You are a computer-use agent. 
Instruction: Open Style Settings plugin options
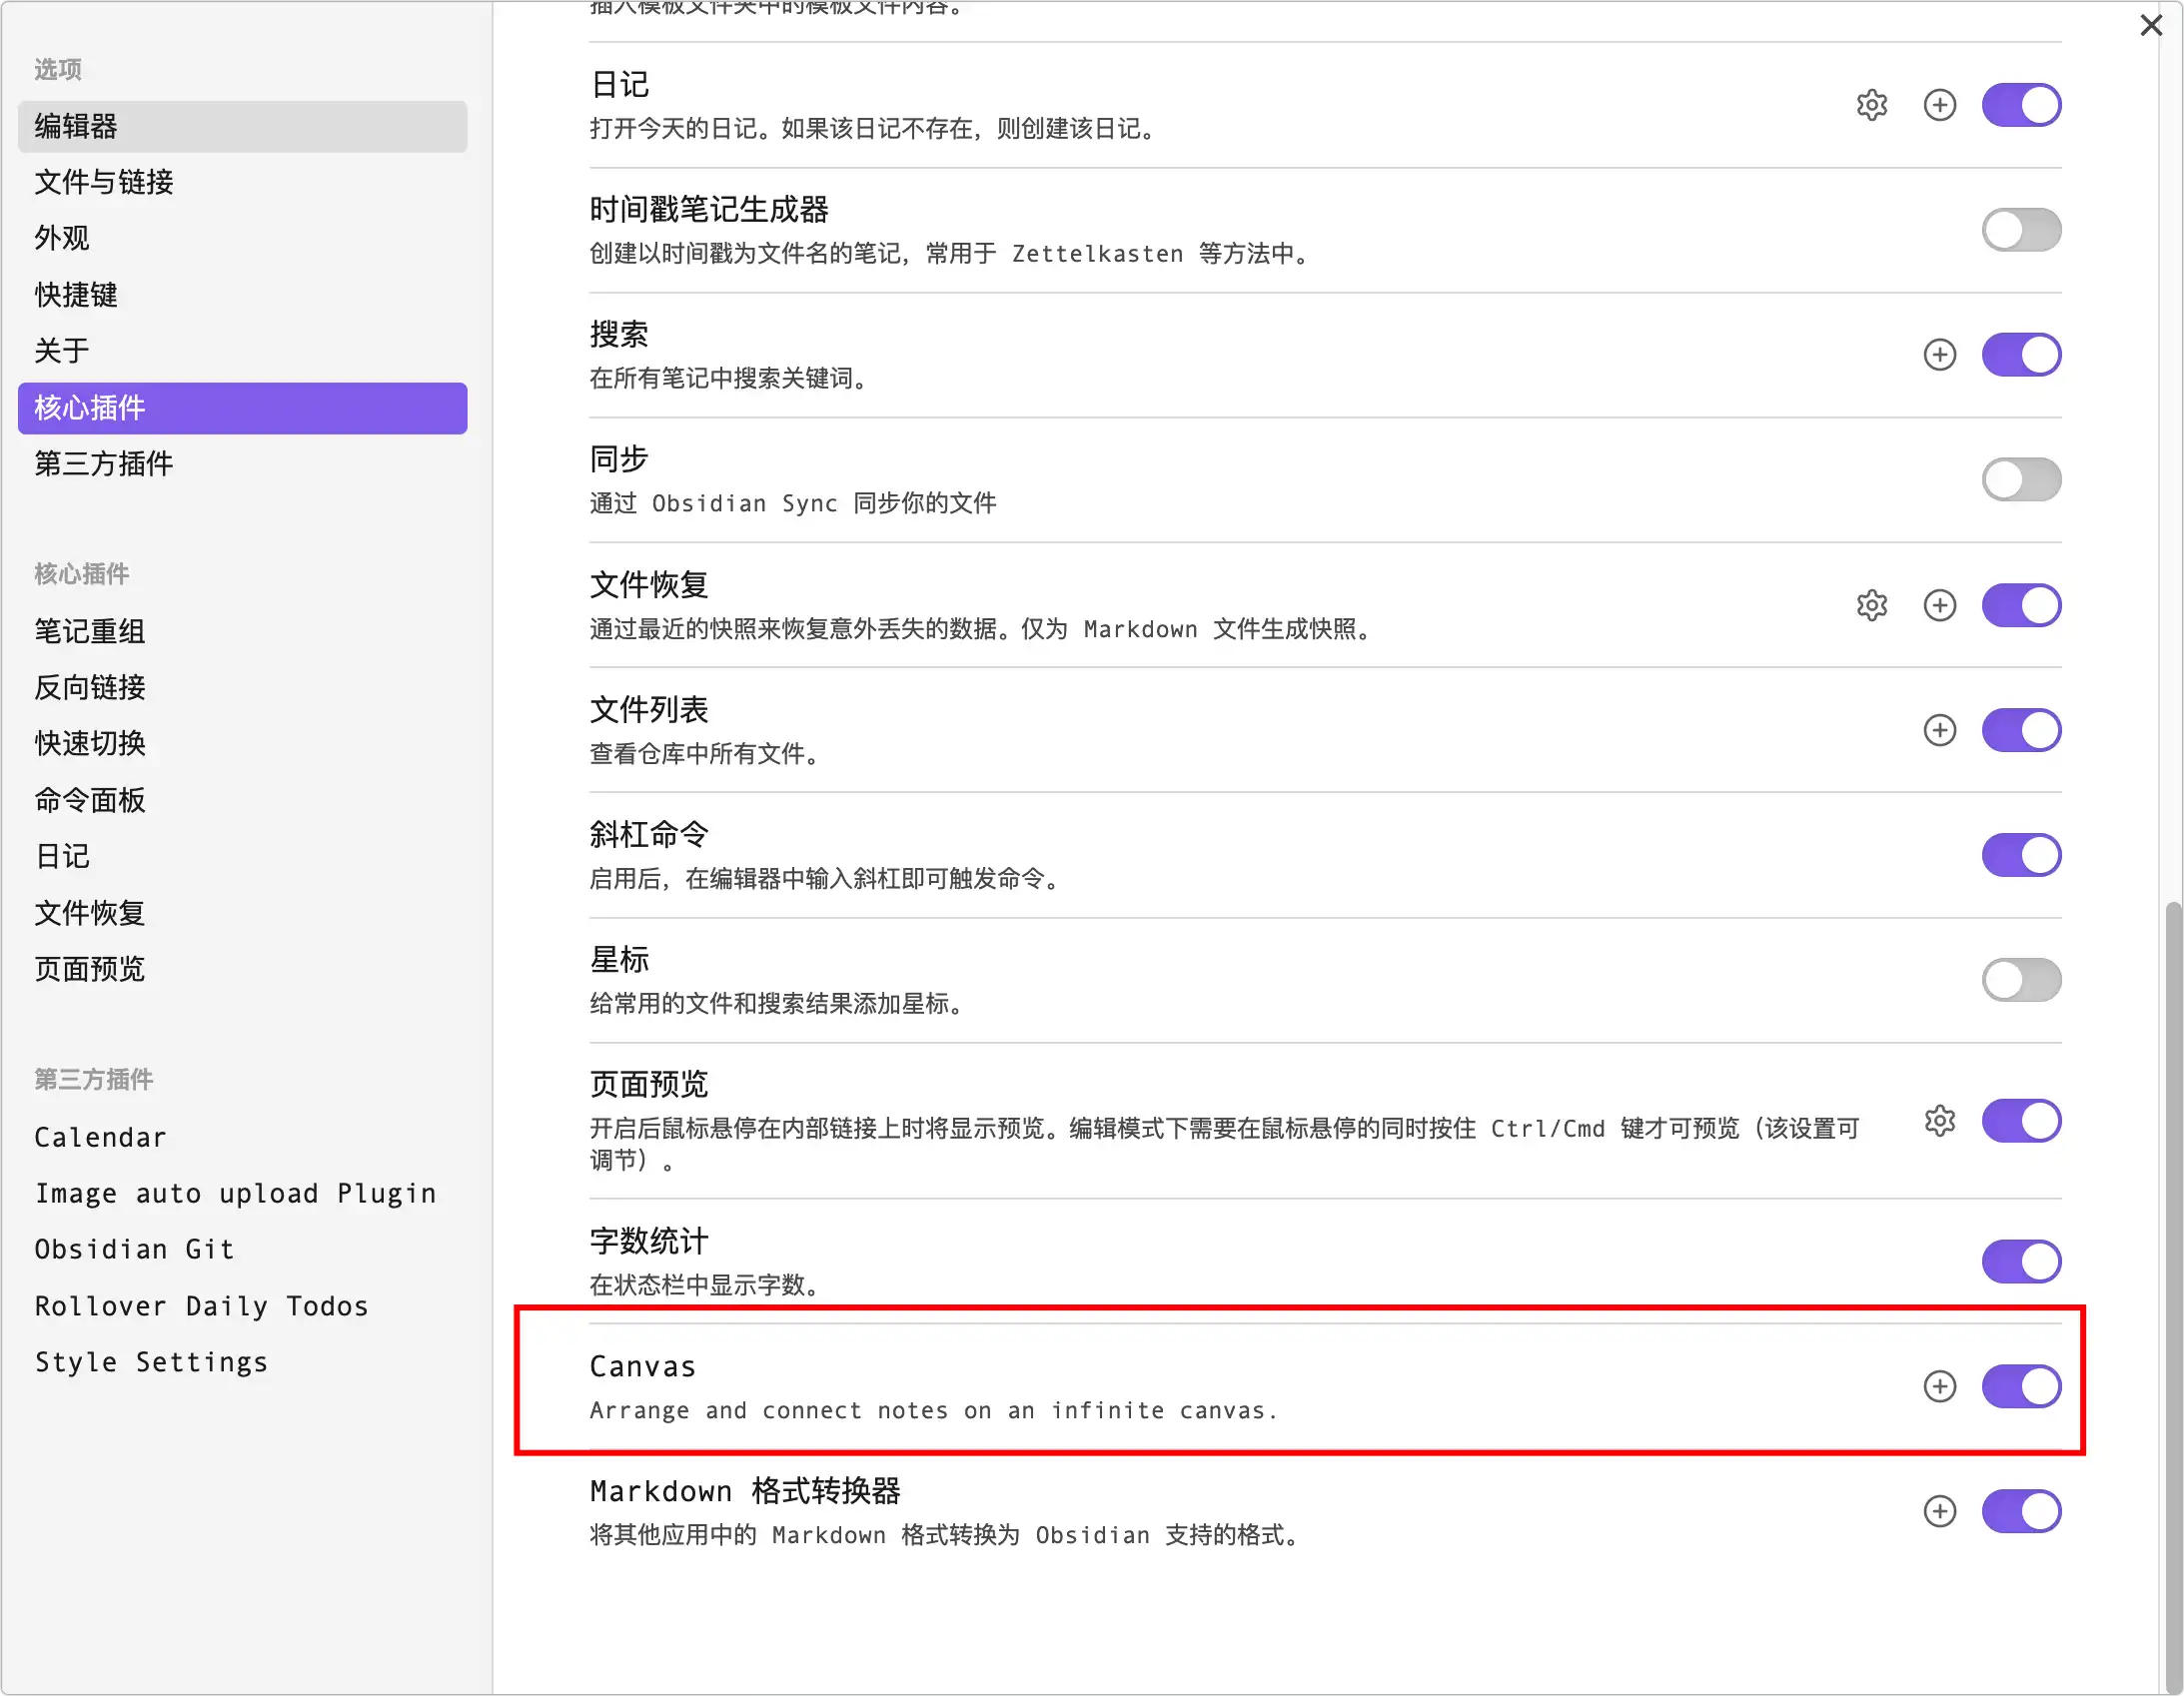coord(151,1363)
